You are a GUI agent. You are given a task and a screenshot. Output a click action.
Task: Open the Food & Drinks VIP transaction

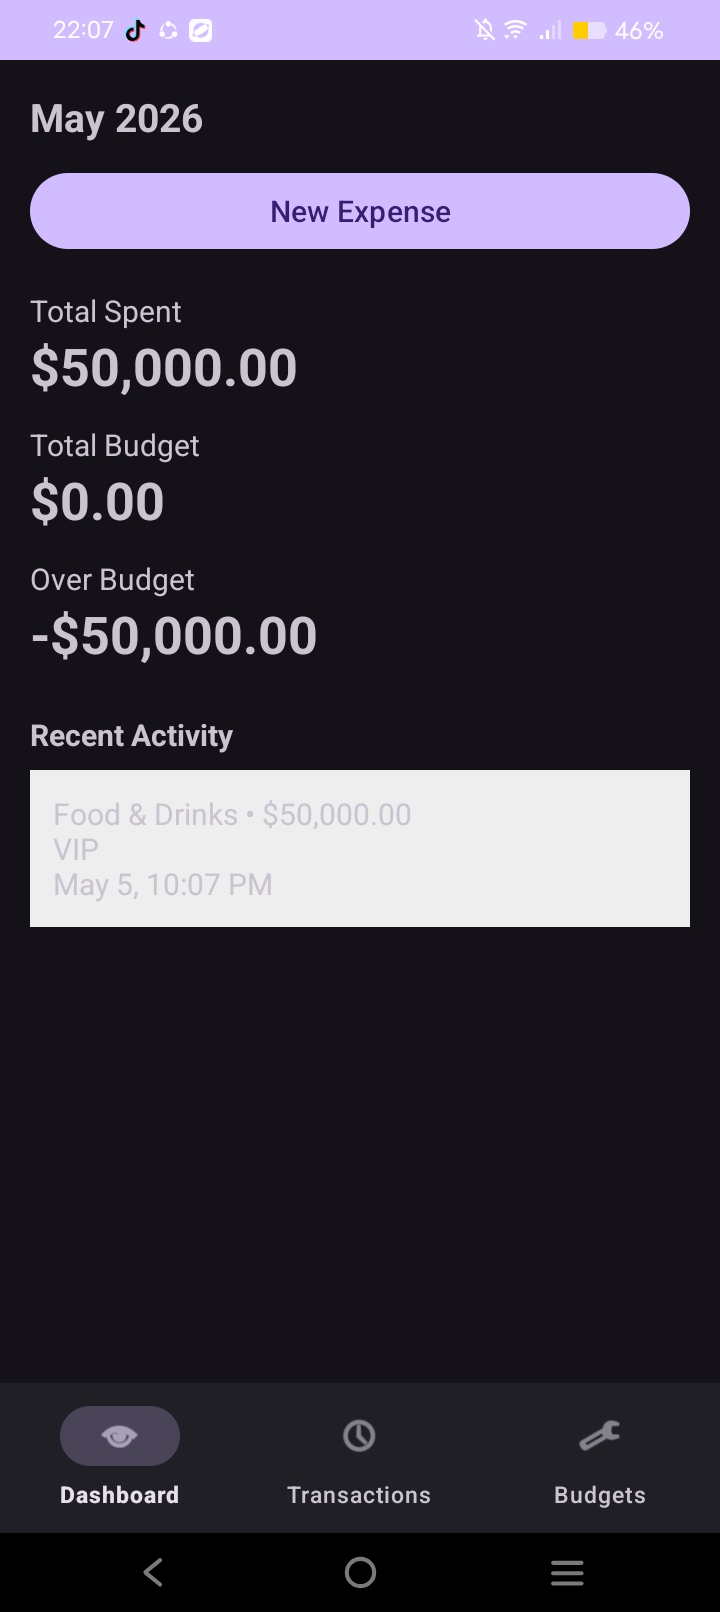(x=360, y=848)
